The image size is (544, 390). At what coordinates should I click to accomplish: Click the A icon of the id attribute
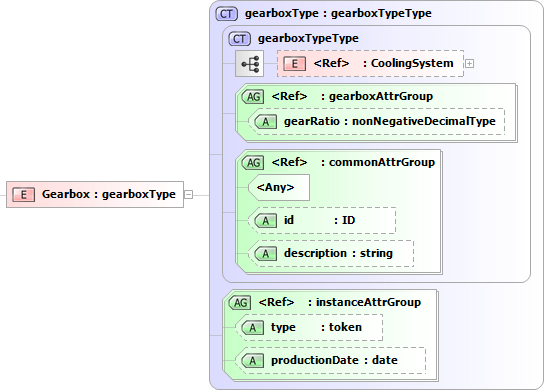point(266,221)
